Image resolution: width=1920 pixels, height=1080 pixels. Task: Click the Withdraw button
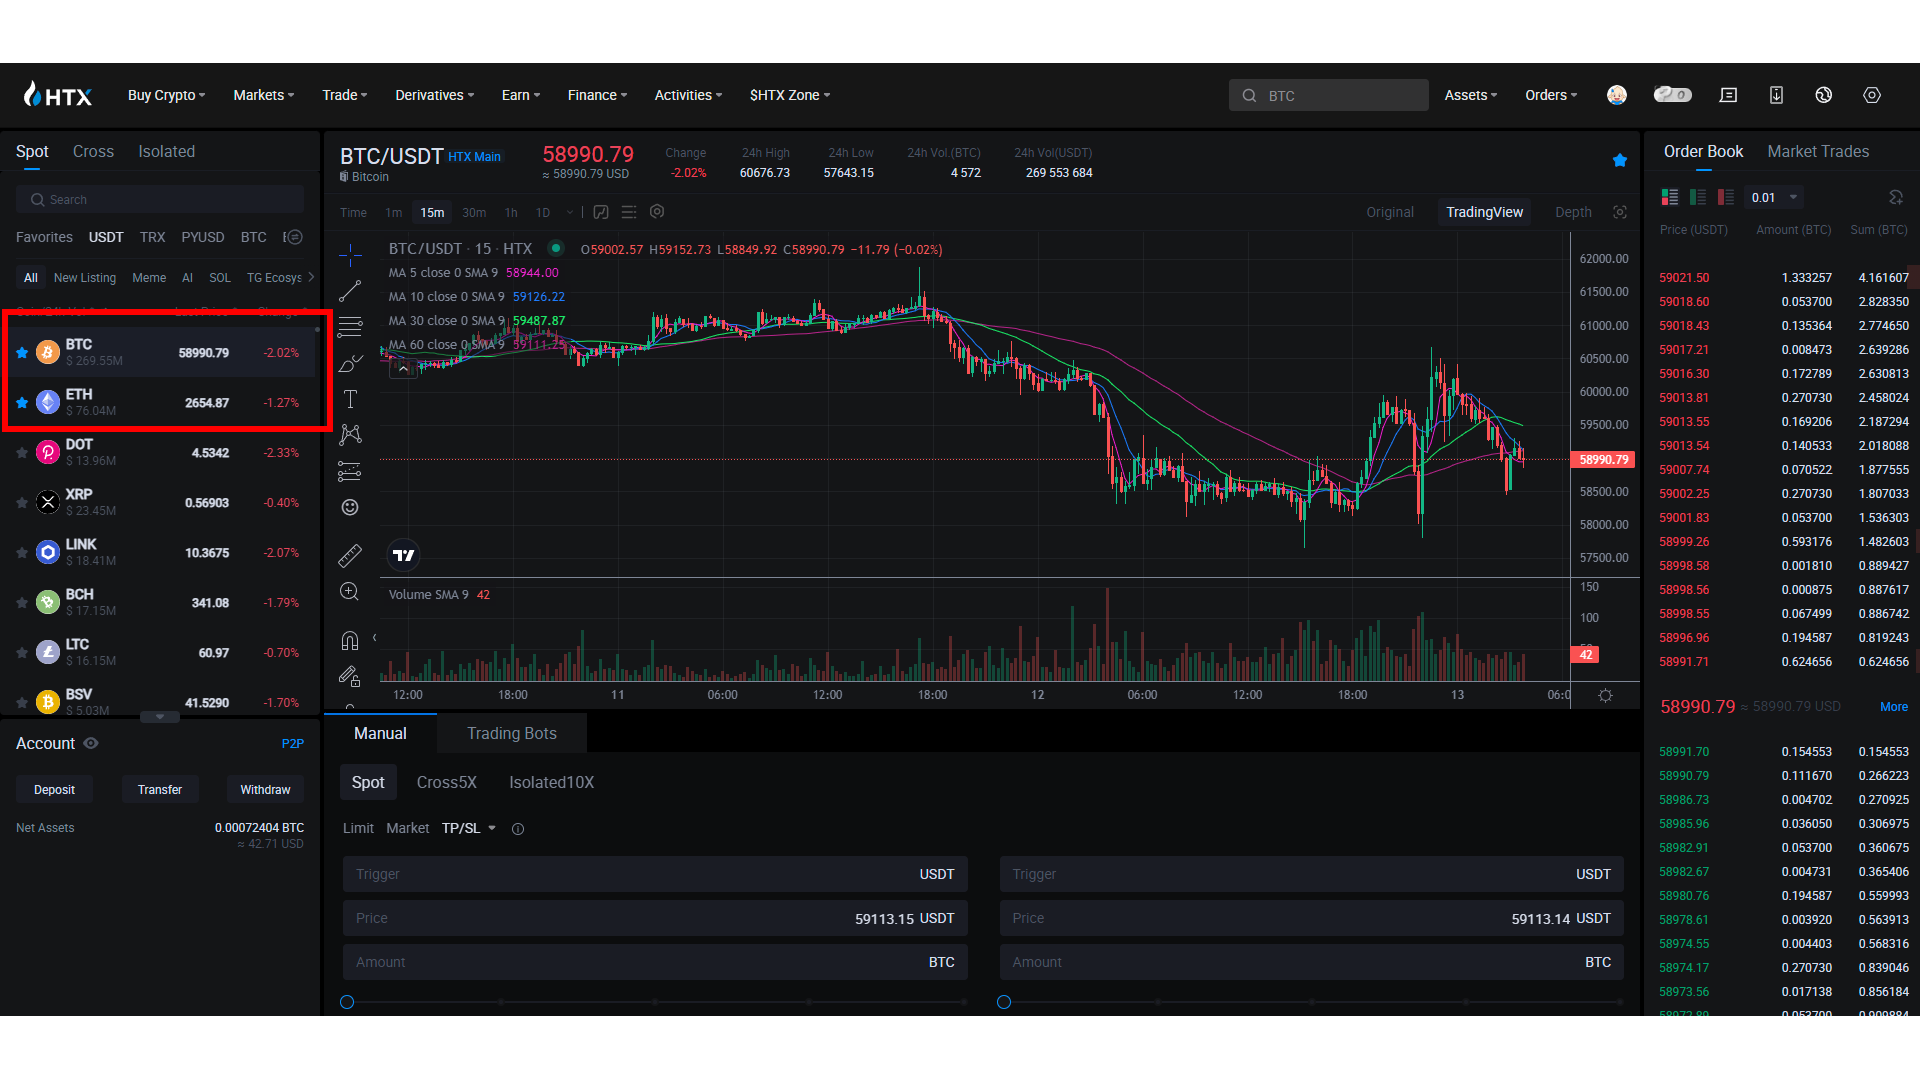point(265,789)
